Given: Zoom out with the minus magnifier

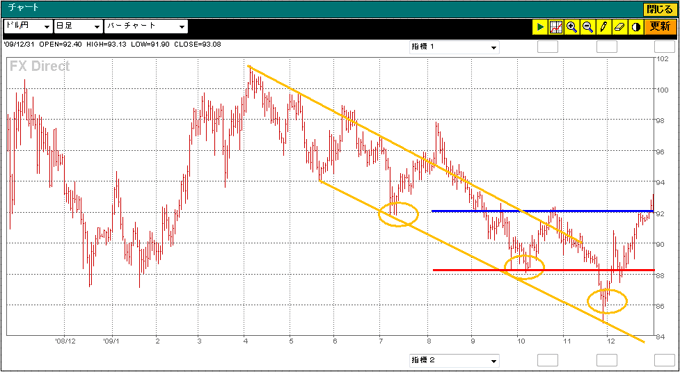Looking at the screenshot, I should coord(588,27).
